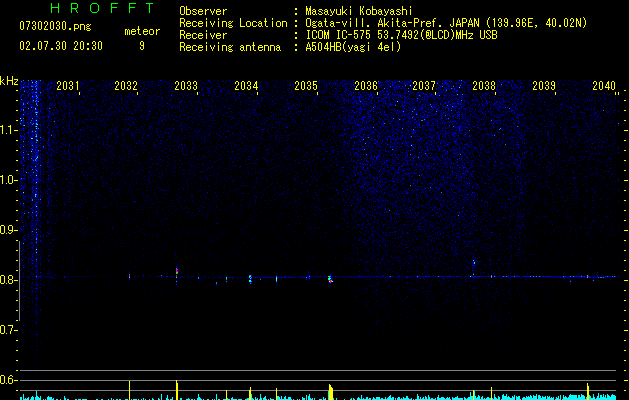Click the meteor echo just before the 2038 marker
The height and width of the screenshot is (400, 629).
474,265
